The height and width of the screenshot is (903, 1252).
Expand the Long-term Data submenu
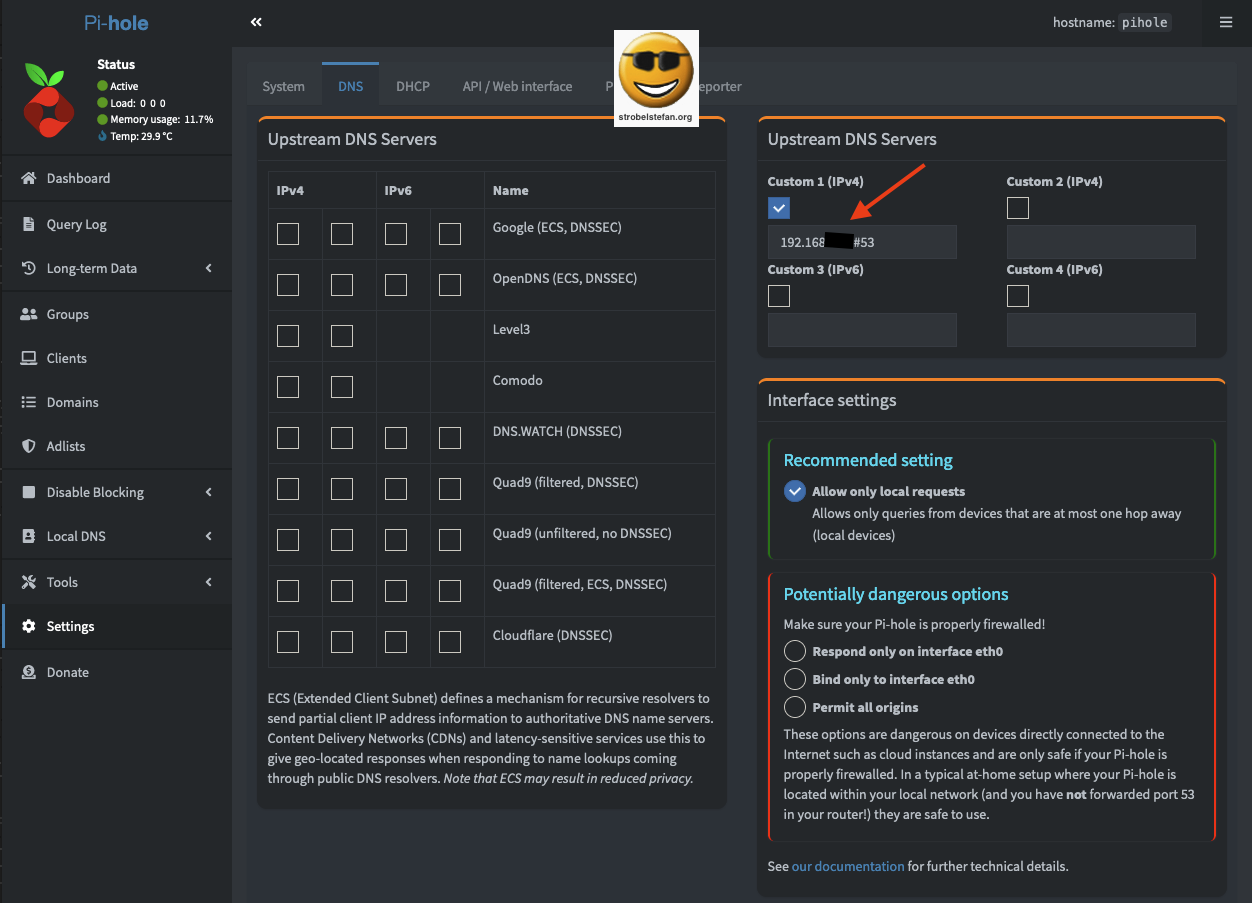click(x=208, y=268)
